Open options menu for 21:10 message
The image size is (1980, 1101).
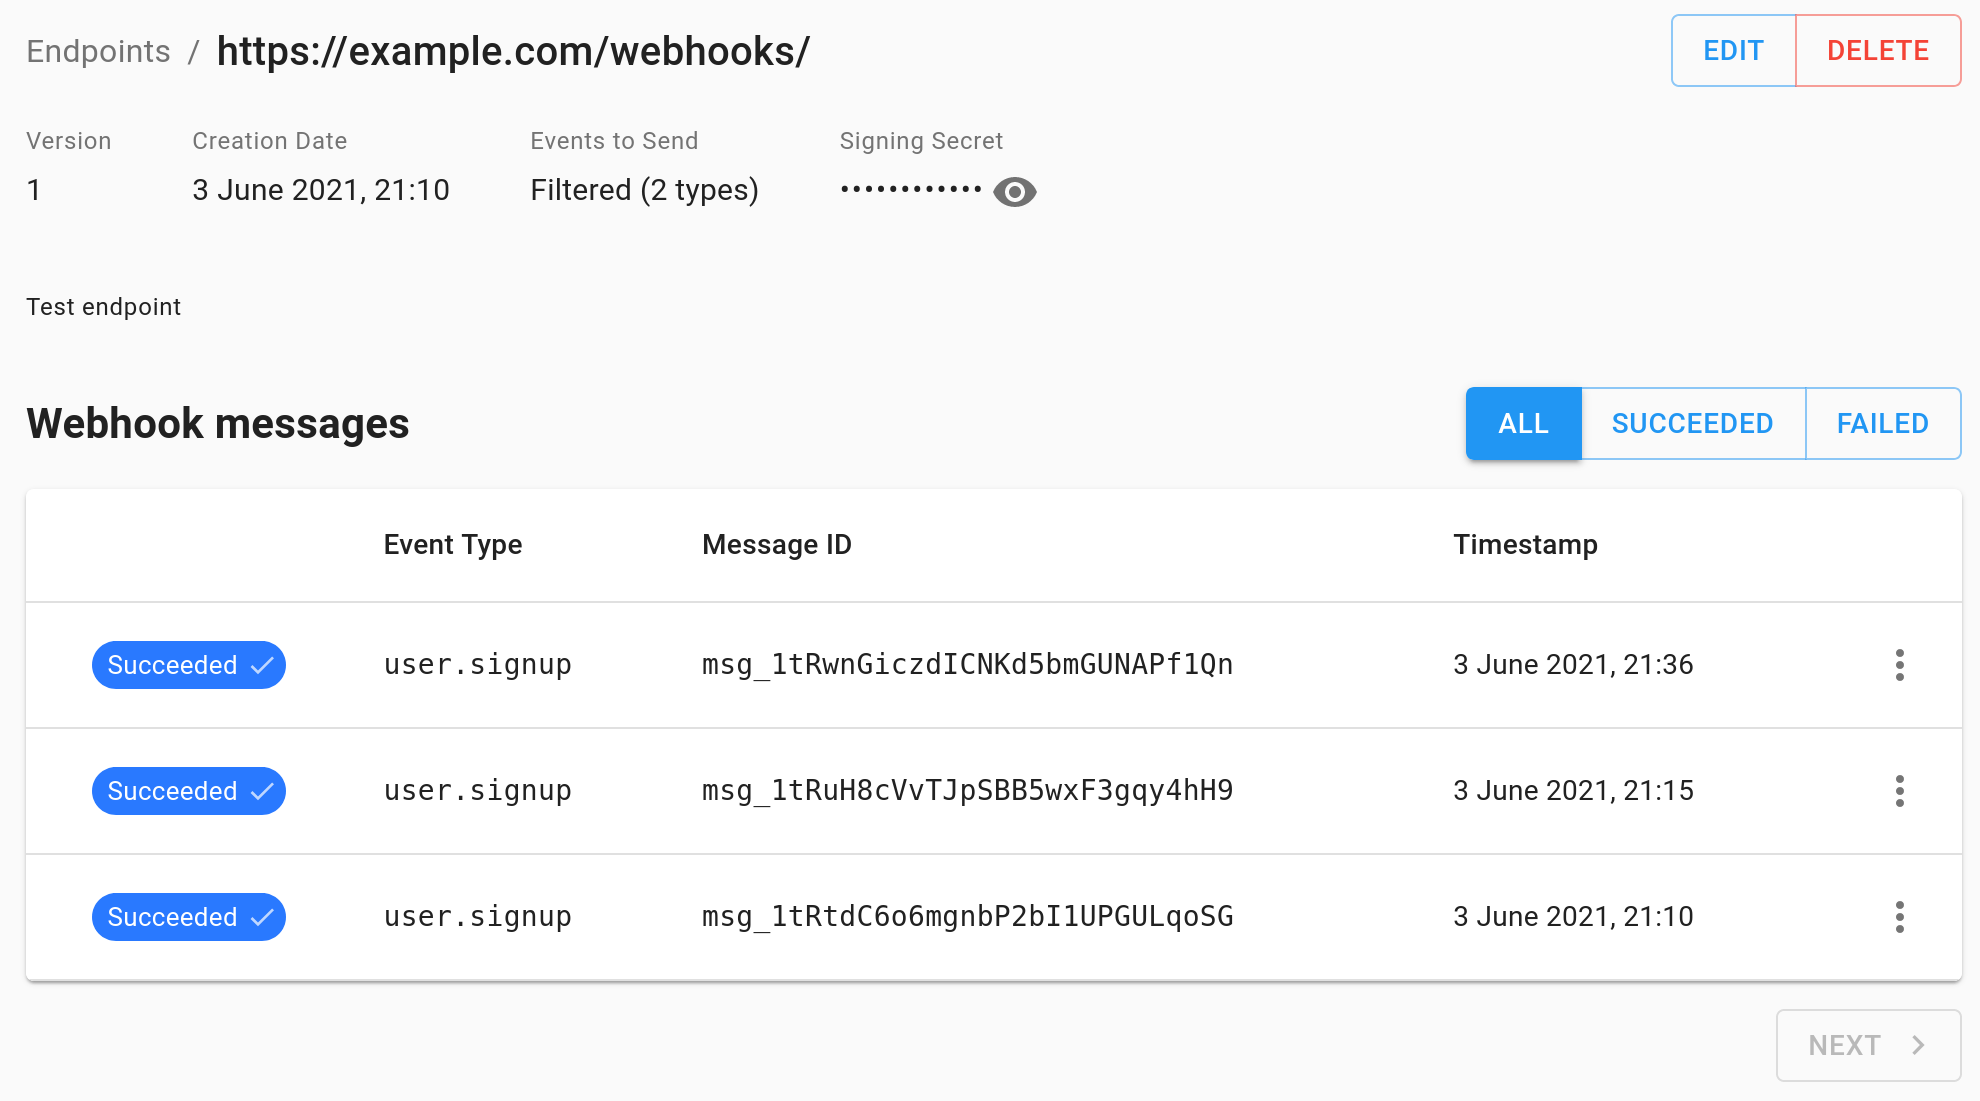click(1899, 917)
